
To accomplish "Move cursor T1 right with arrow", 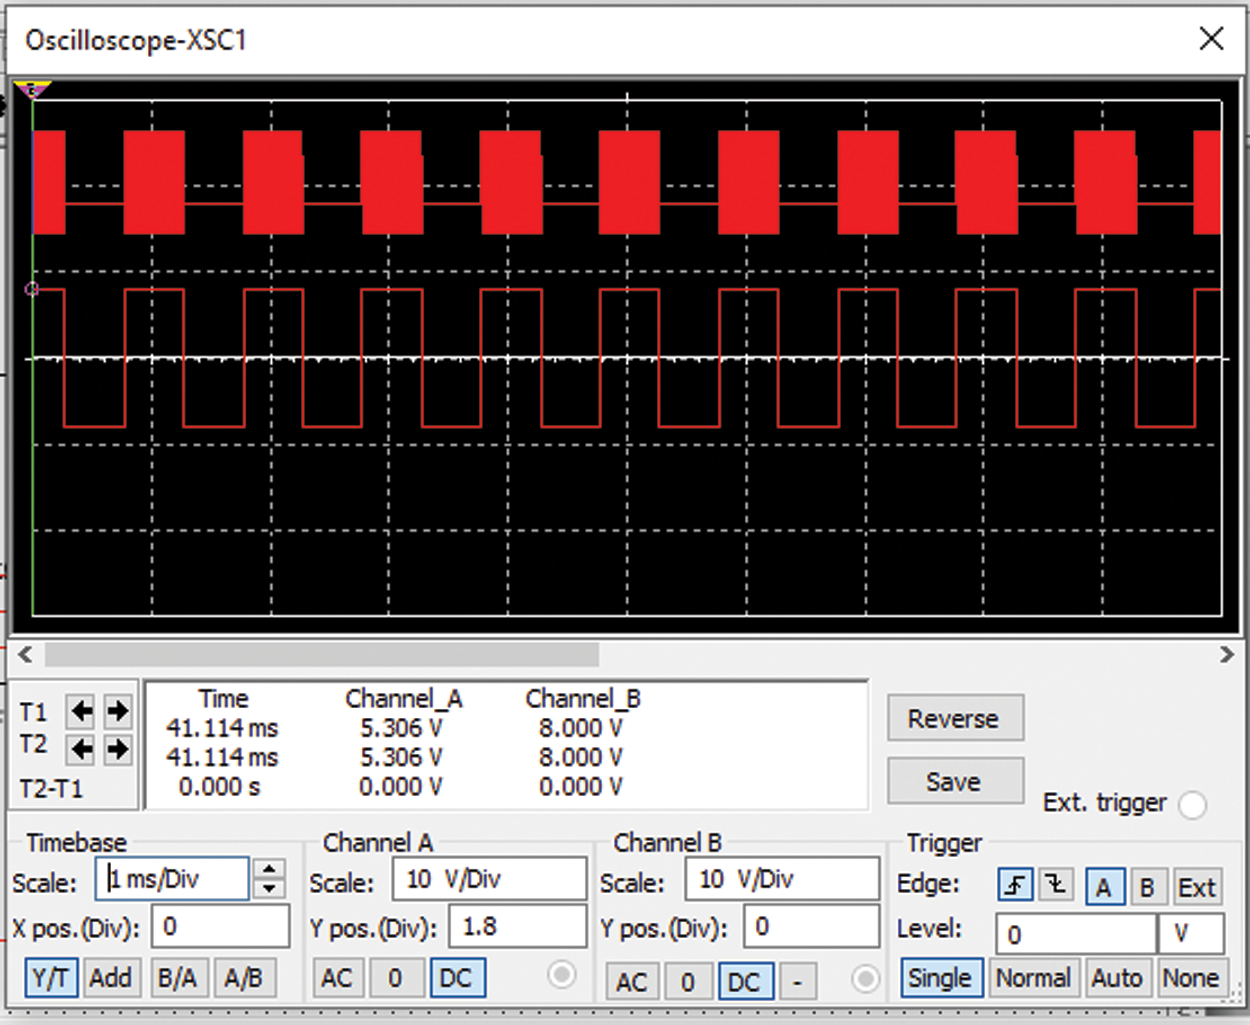I will pyautogui.click(x=117, y=711).
